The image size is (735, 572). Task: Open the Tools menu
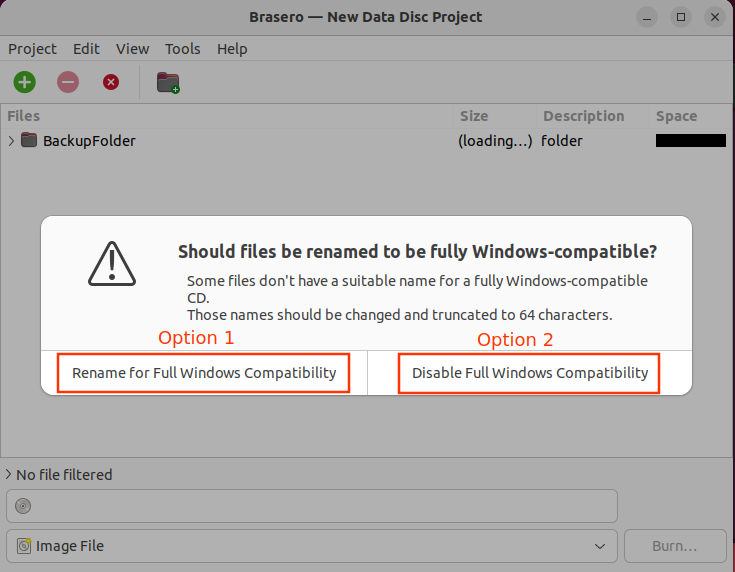tap(182, 49)
